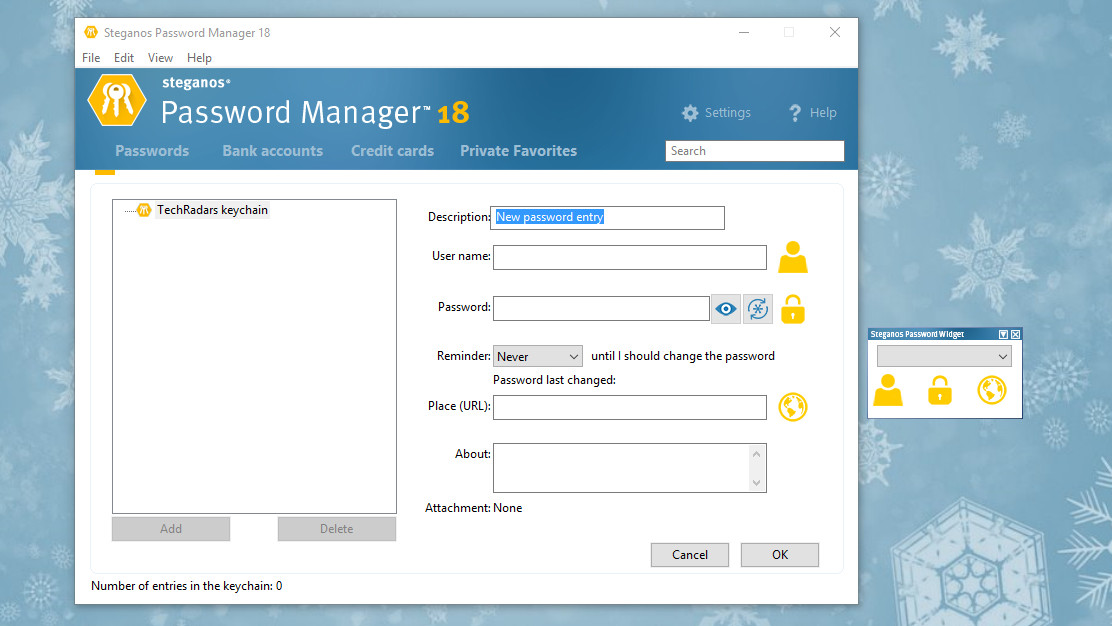Close the Steganos Password Widget

(x=1016, y=334)
